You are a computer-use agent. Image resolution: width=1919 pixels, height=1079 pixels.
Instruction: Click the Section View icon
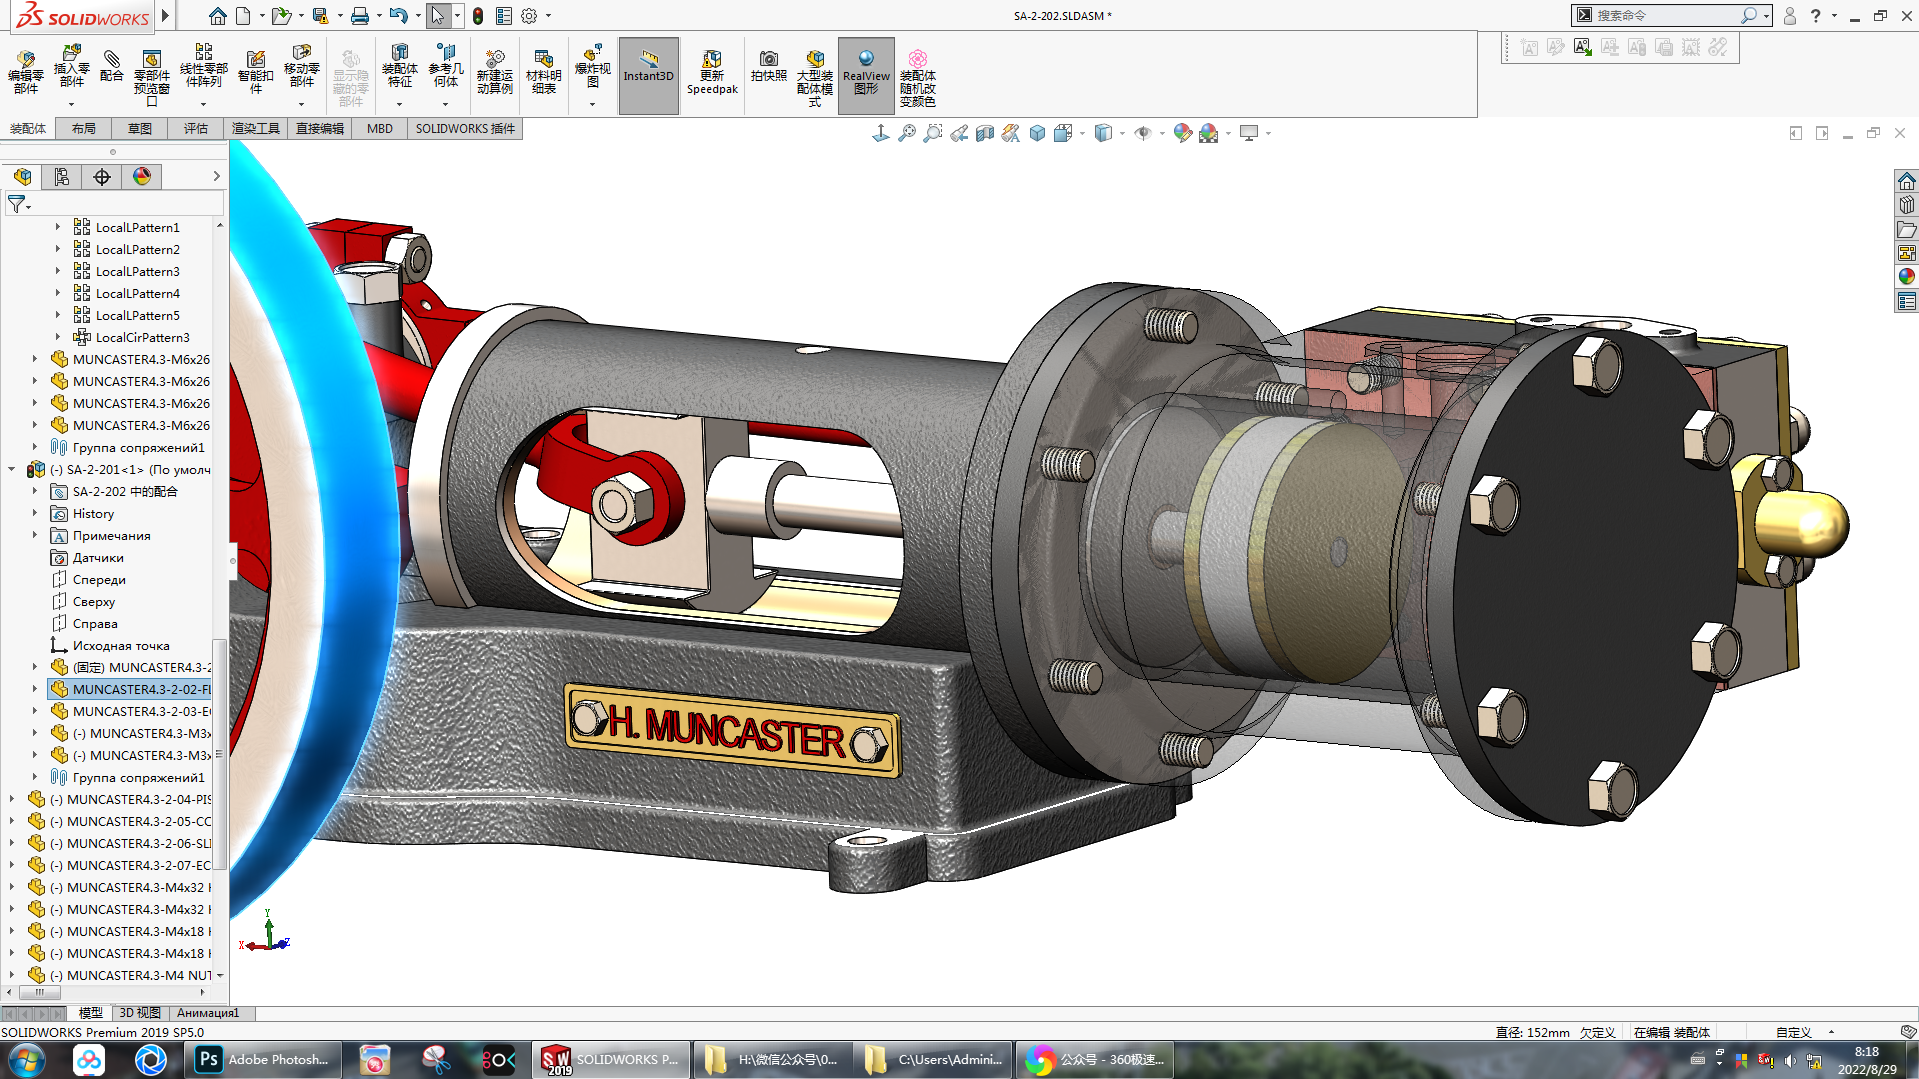[985, 133]
